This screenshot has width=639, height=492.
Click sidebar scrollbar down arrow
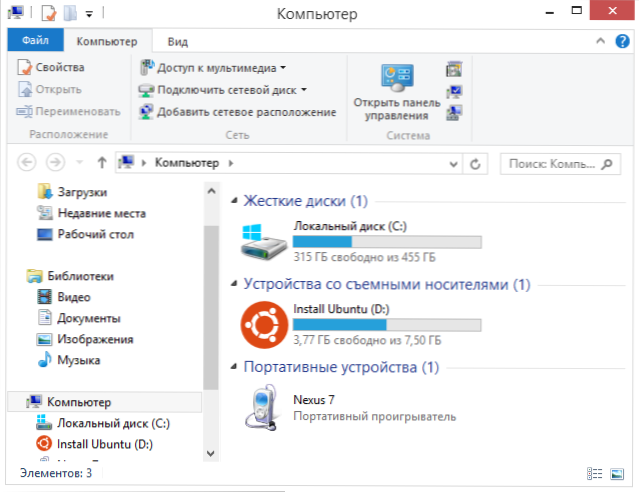pos(211,453)
